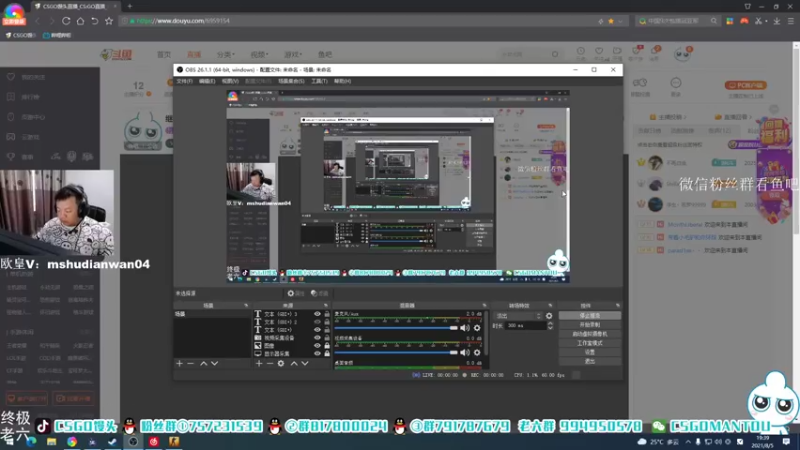
Task: Open File Explorer from the taskbar
Action: point(52,442)
